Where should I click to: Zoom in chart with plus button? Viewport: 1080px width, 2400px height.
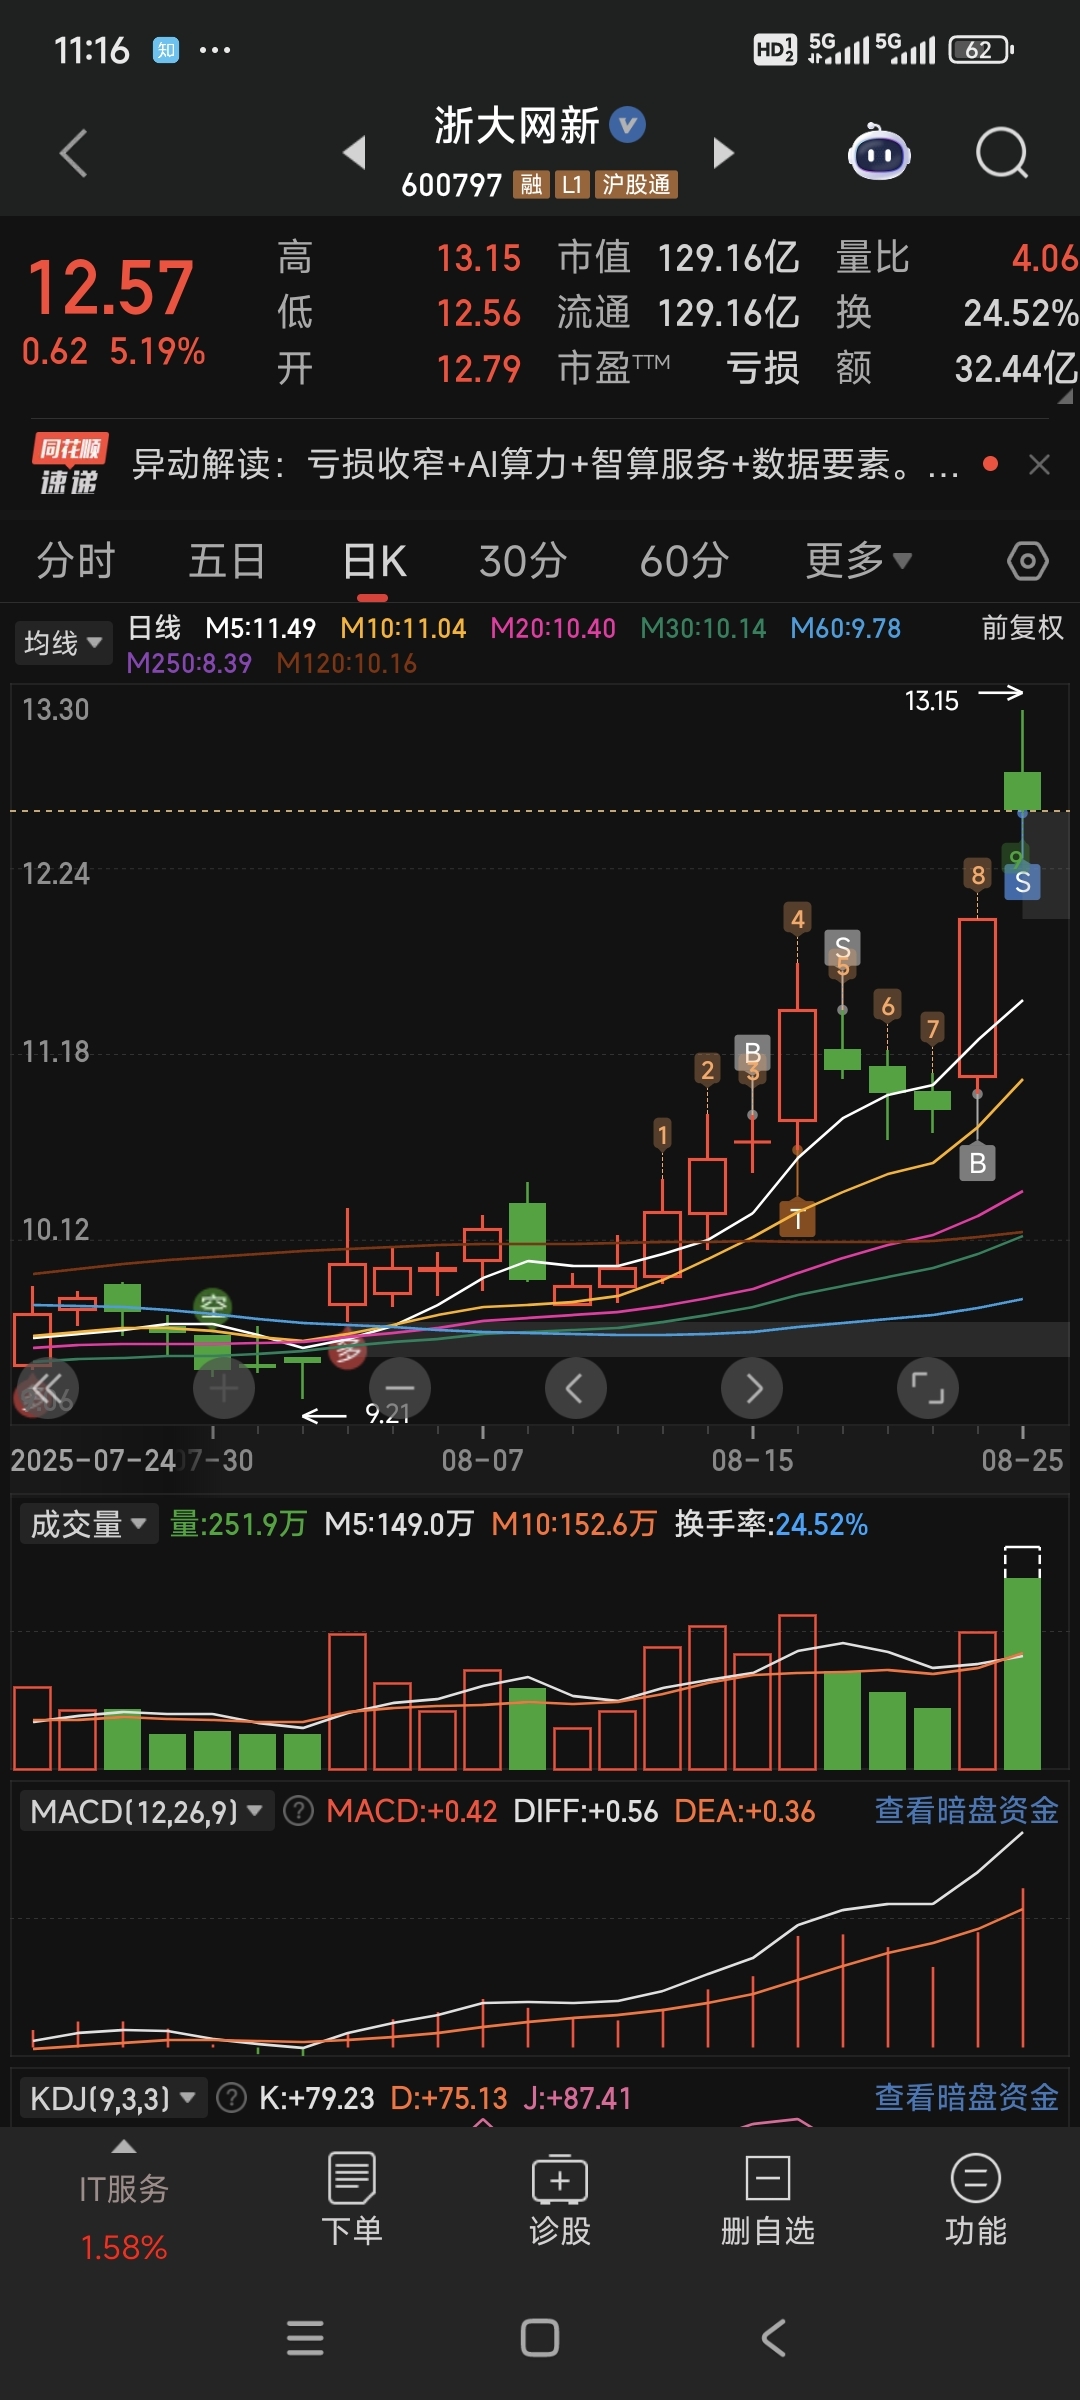(x=224, y=1388)
